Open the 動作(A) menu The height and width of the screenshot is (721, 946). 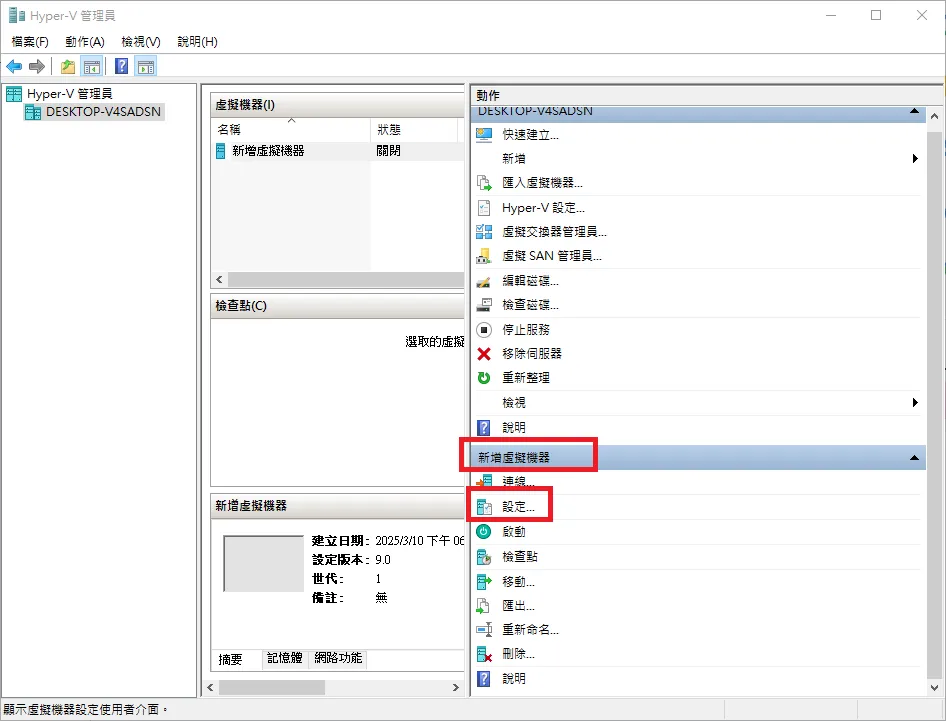(85, 42)
